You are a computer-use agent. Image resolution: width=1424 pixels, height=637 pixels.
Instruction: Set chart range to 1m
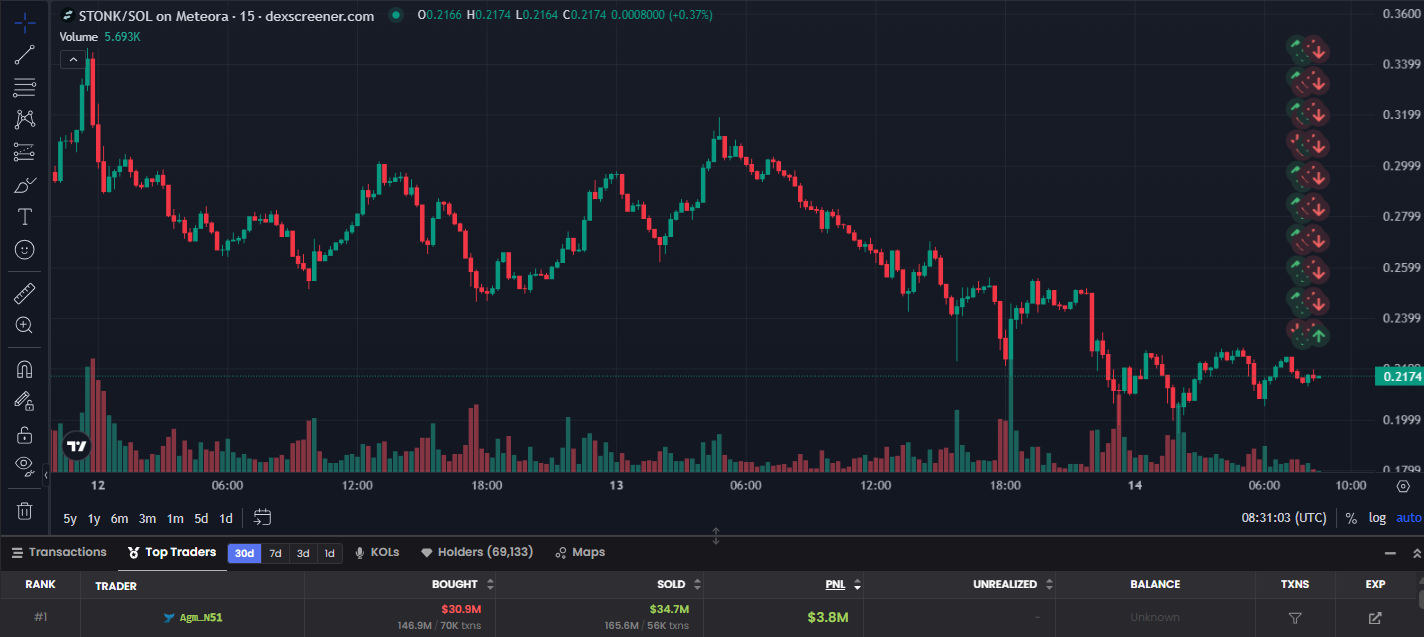(x=175, y=518)
